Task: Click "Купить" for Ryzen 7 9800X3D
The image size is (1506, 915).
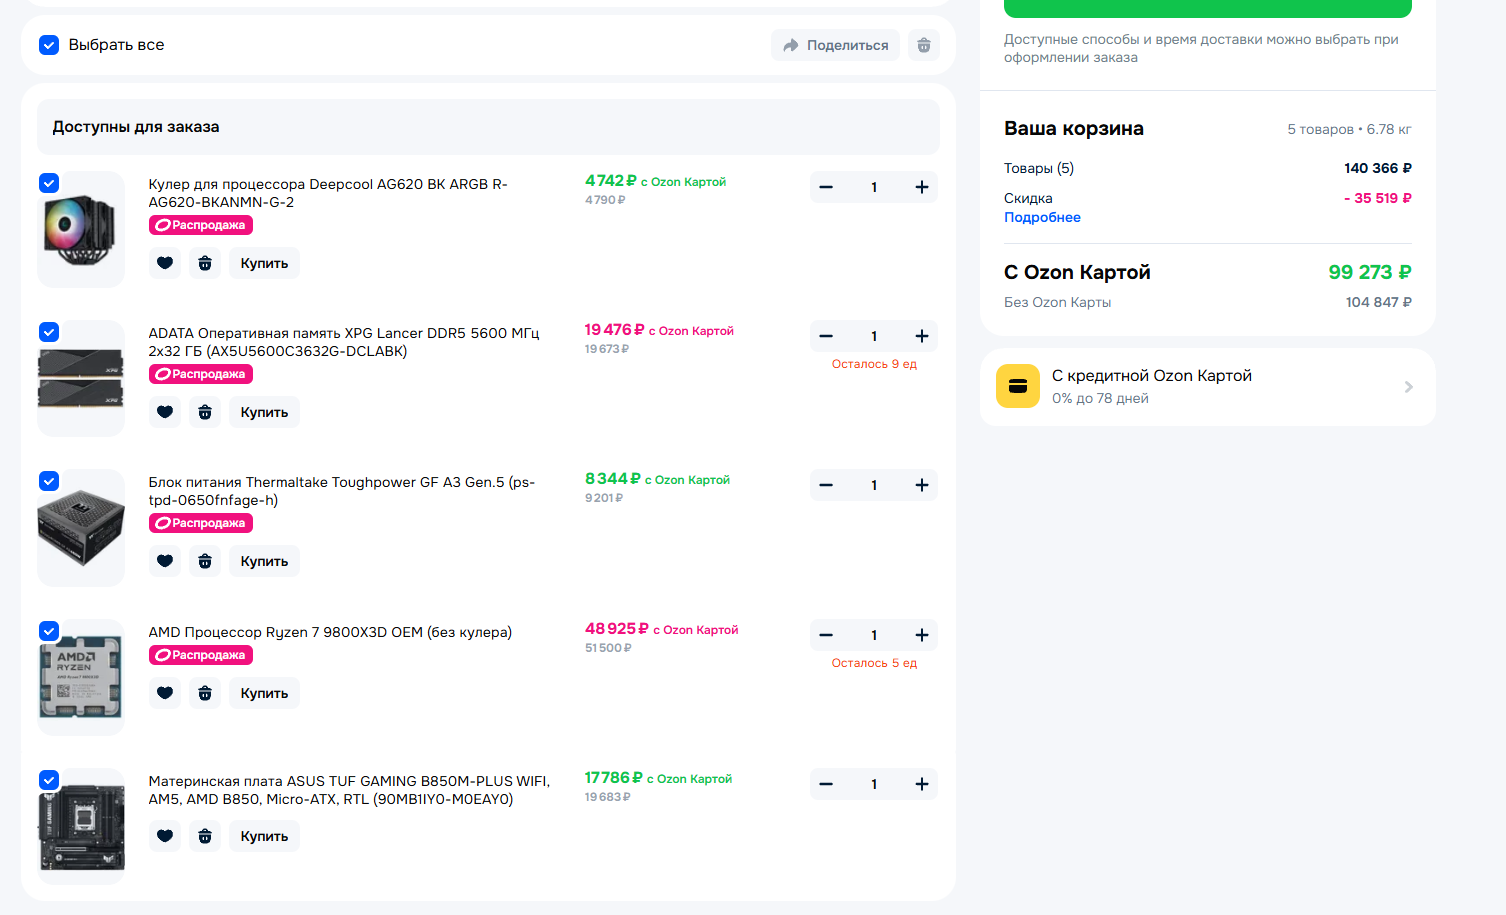Action: (x=264, y=693)
